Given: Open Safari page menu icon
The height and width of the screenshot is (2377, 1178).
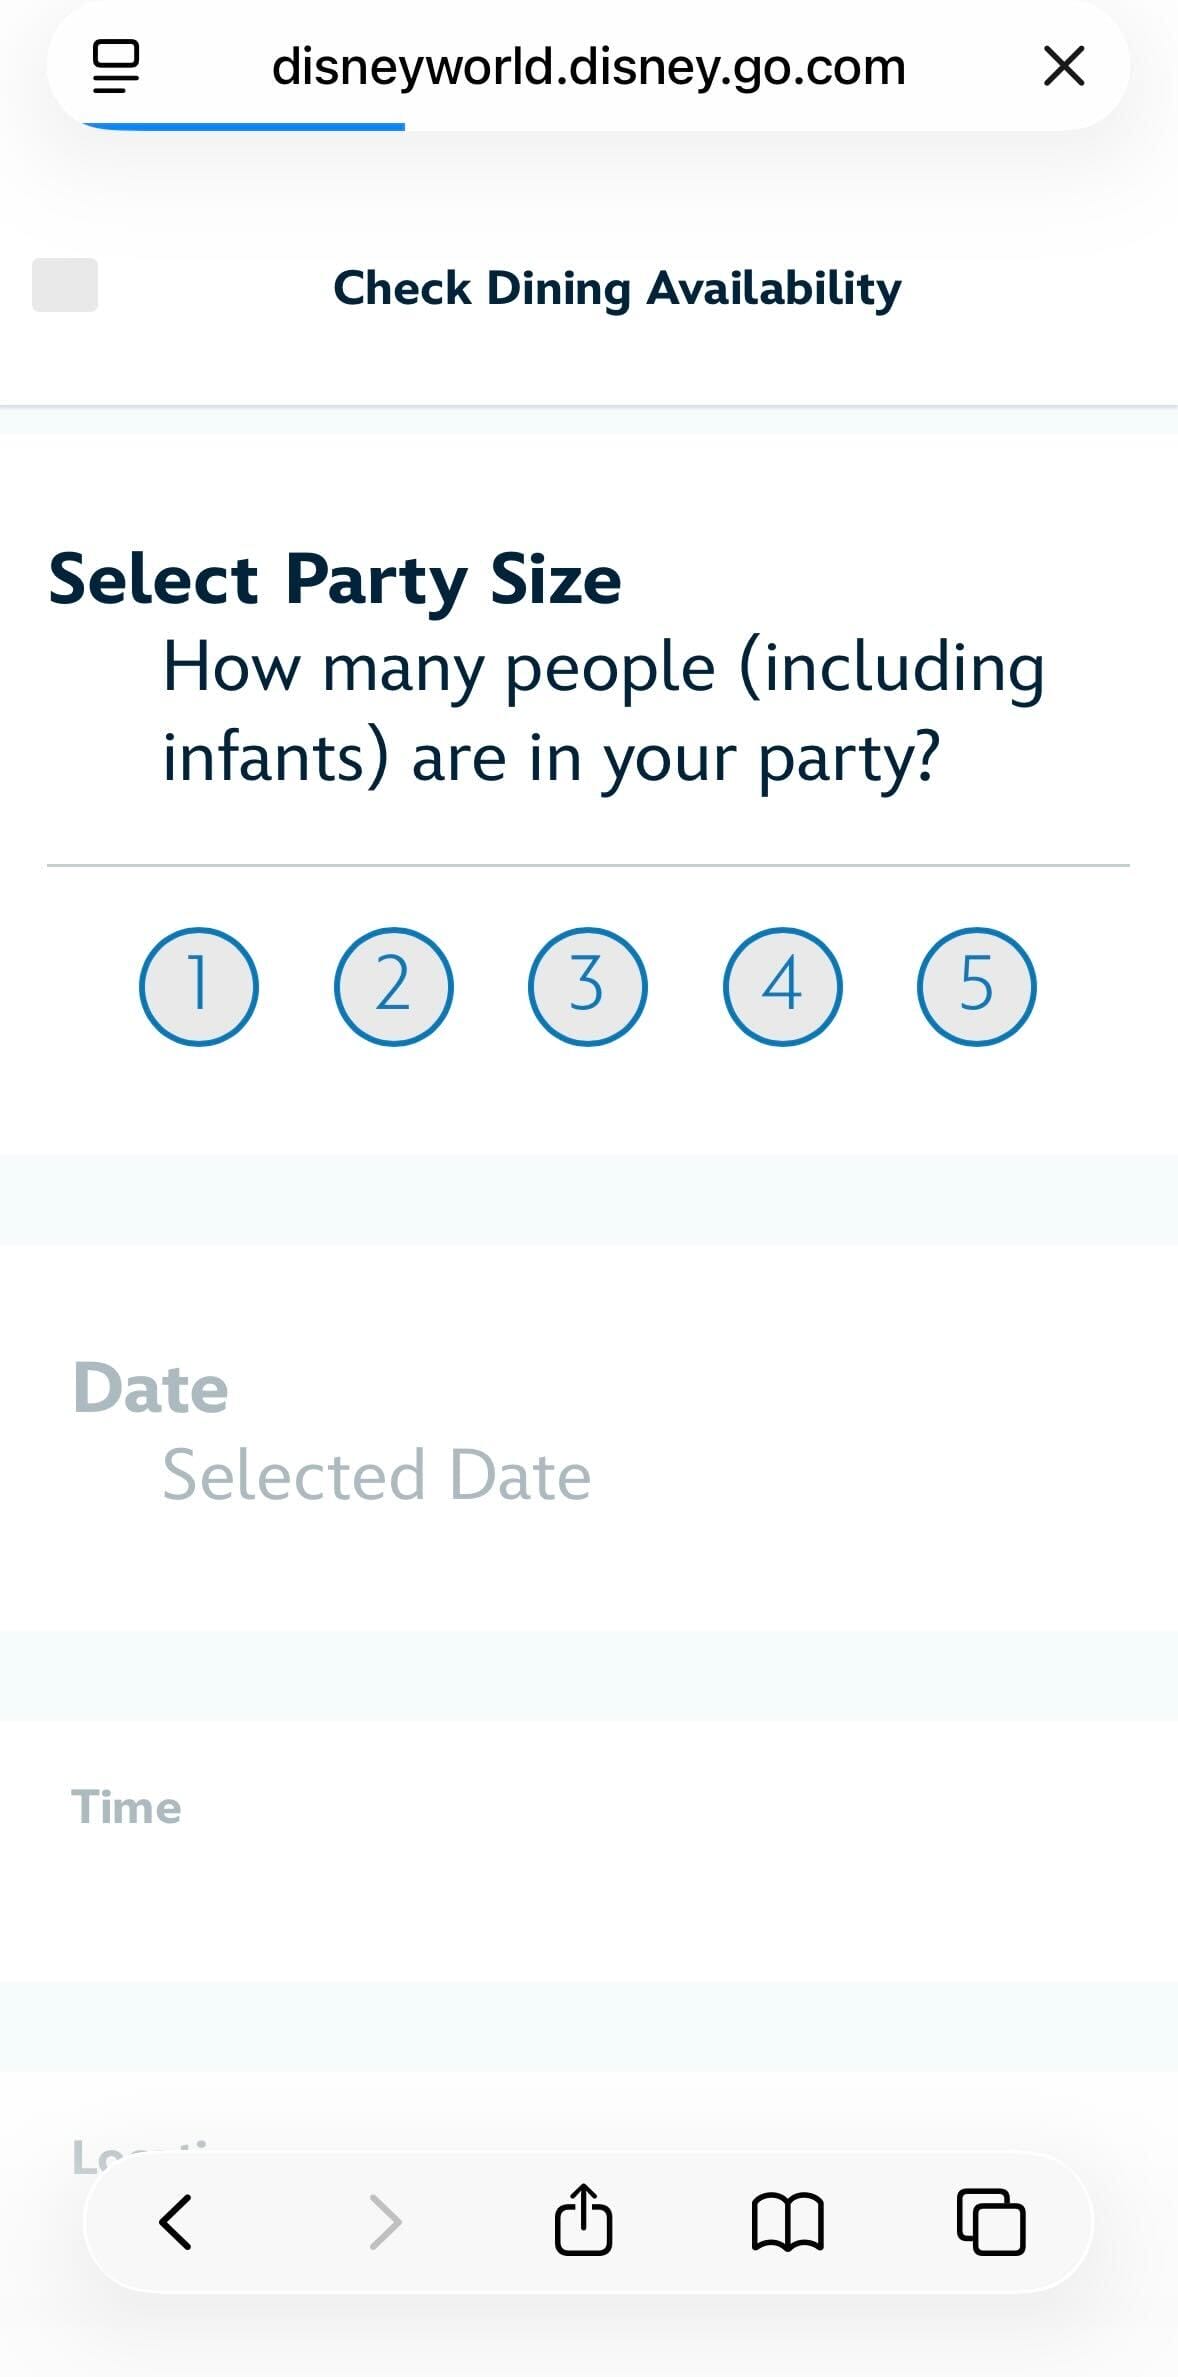Looking at the screenshot, I should click(x=116, y=67).
